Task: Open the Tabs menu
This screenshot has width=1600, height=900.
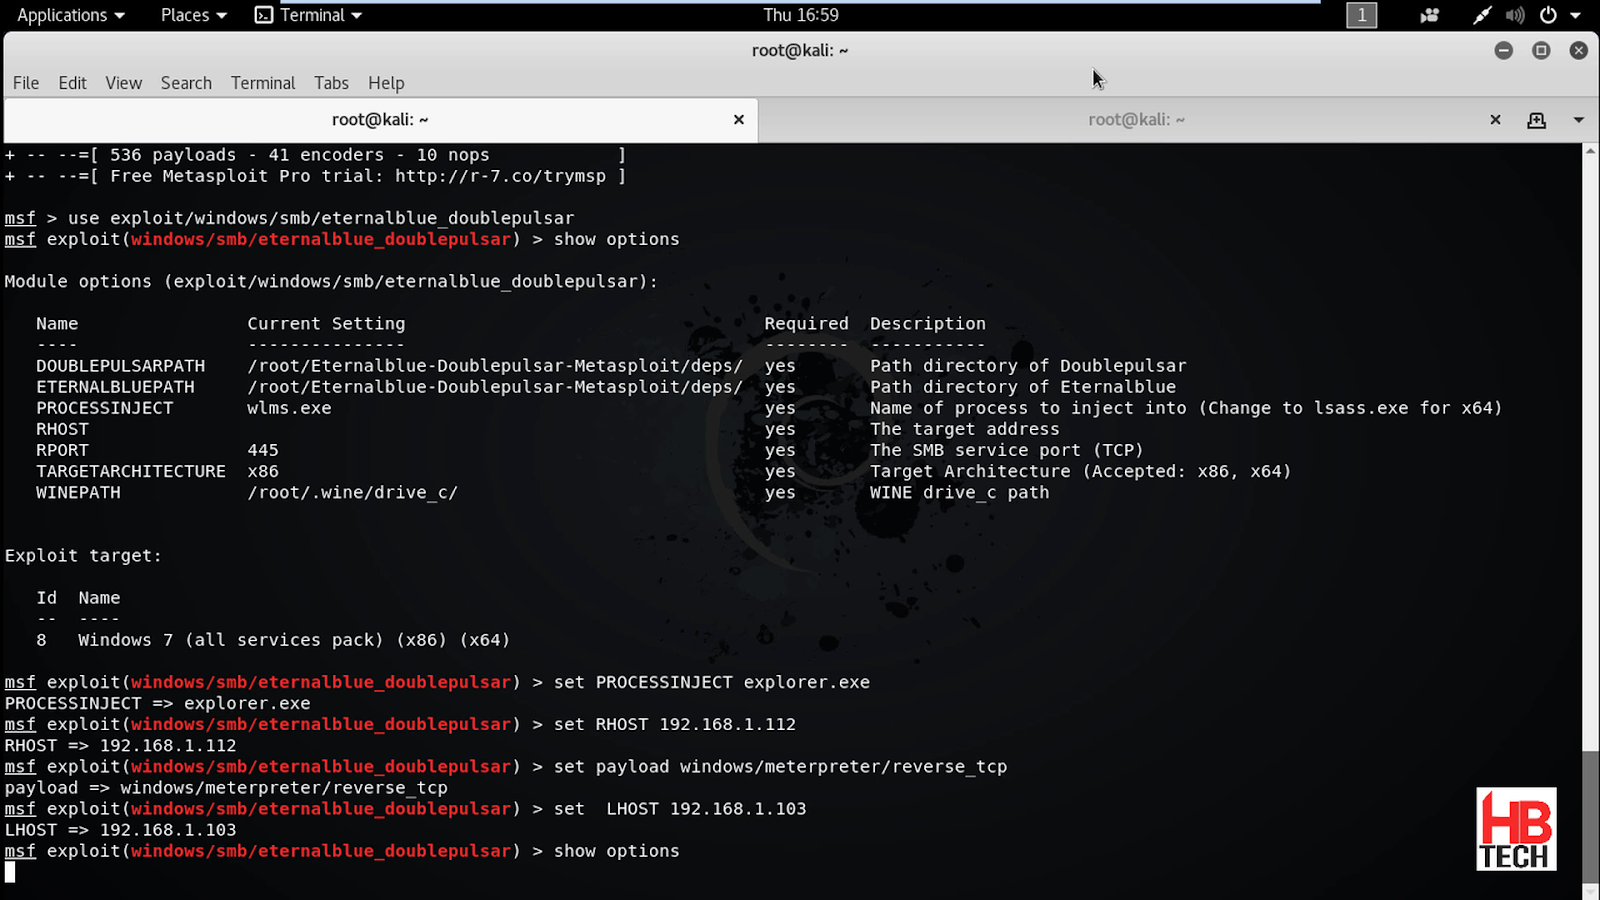Action: (x=331, y=83)
